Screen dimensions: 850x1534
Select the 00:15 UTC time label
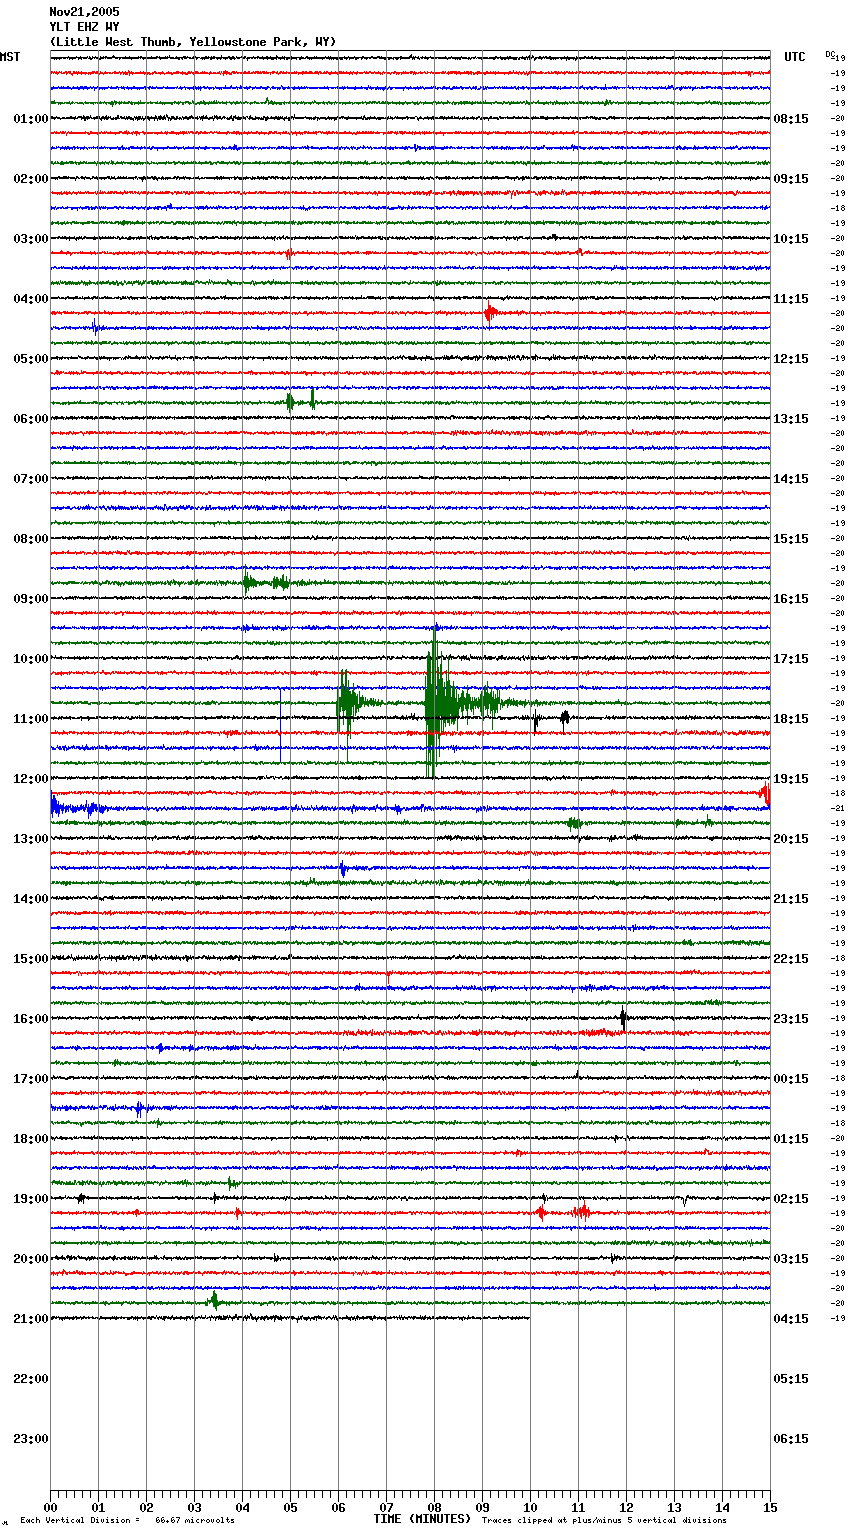(x=791, y=1079)
